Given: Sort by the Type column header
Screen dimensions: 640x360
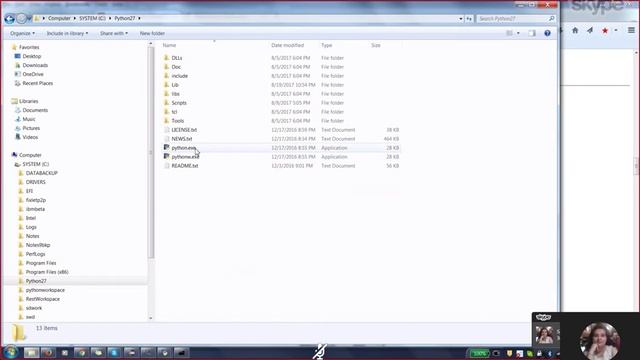Looking at the screenshot, I should coord(327,45).
